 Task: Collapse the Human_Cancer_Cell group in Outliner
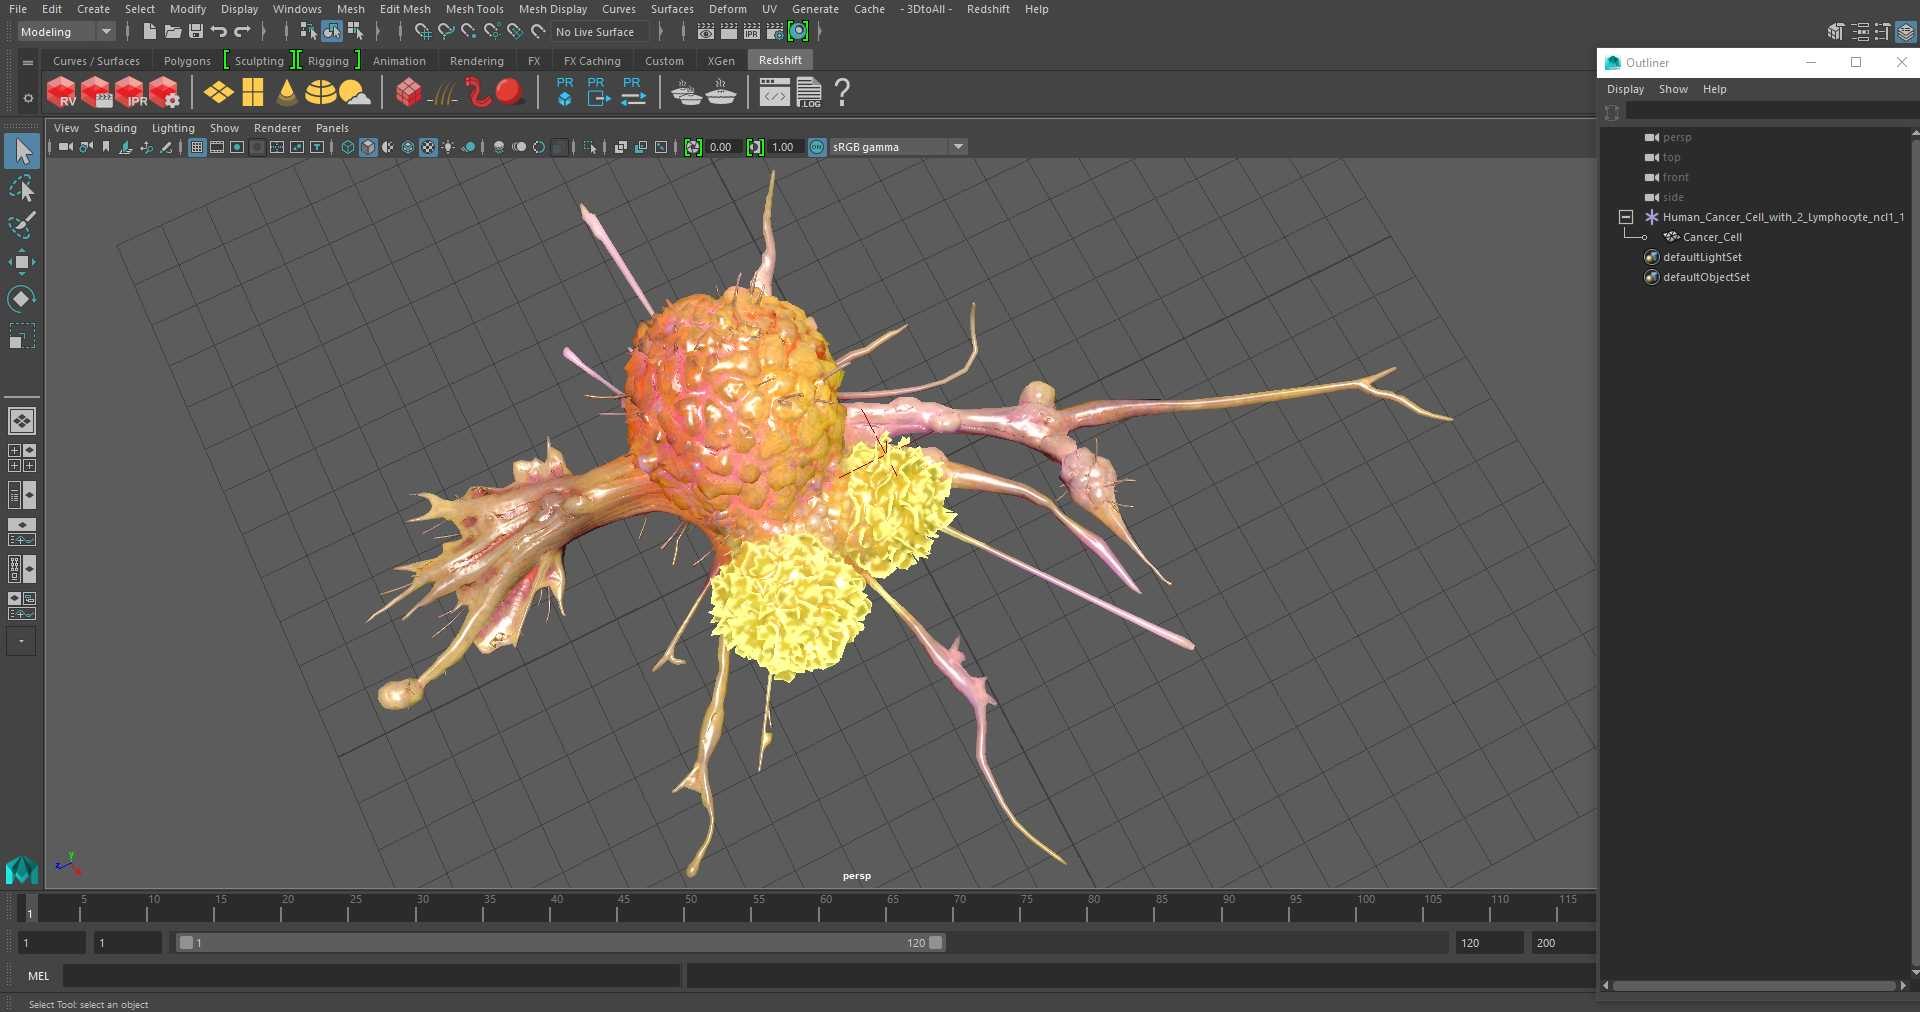click(1626, 217)
